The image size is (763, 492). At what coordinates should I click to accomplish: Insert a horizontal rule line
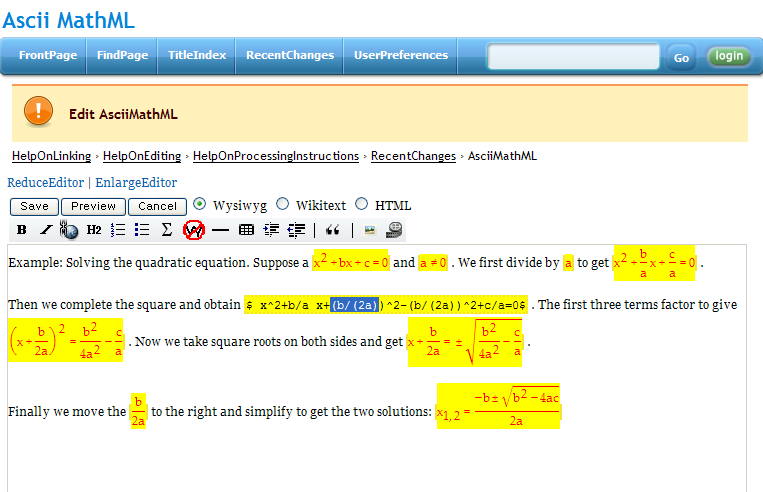[x=220, y=230]
